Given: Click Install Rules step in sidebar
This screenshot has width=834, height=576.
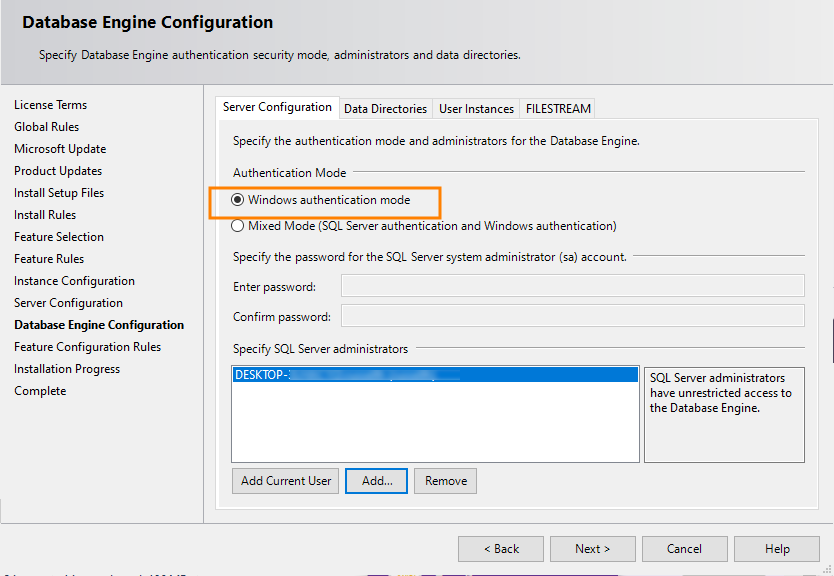Looking at the screenshot, I should pos(45,215).
